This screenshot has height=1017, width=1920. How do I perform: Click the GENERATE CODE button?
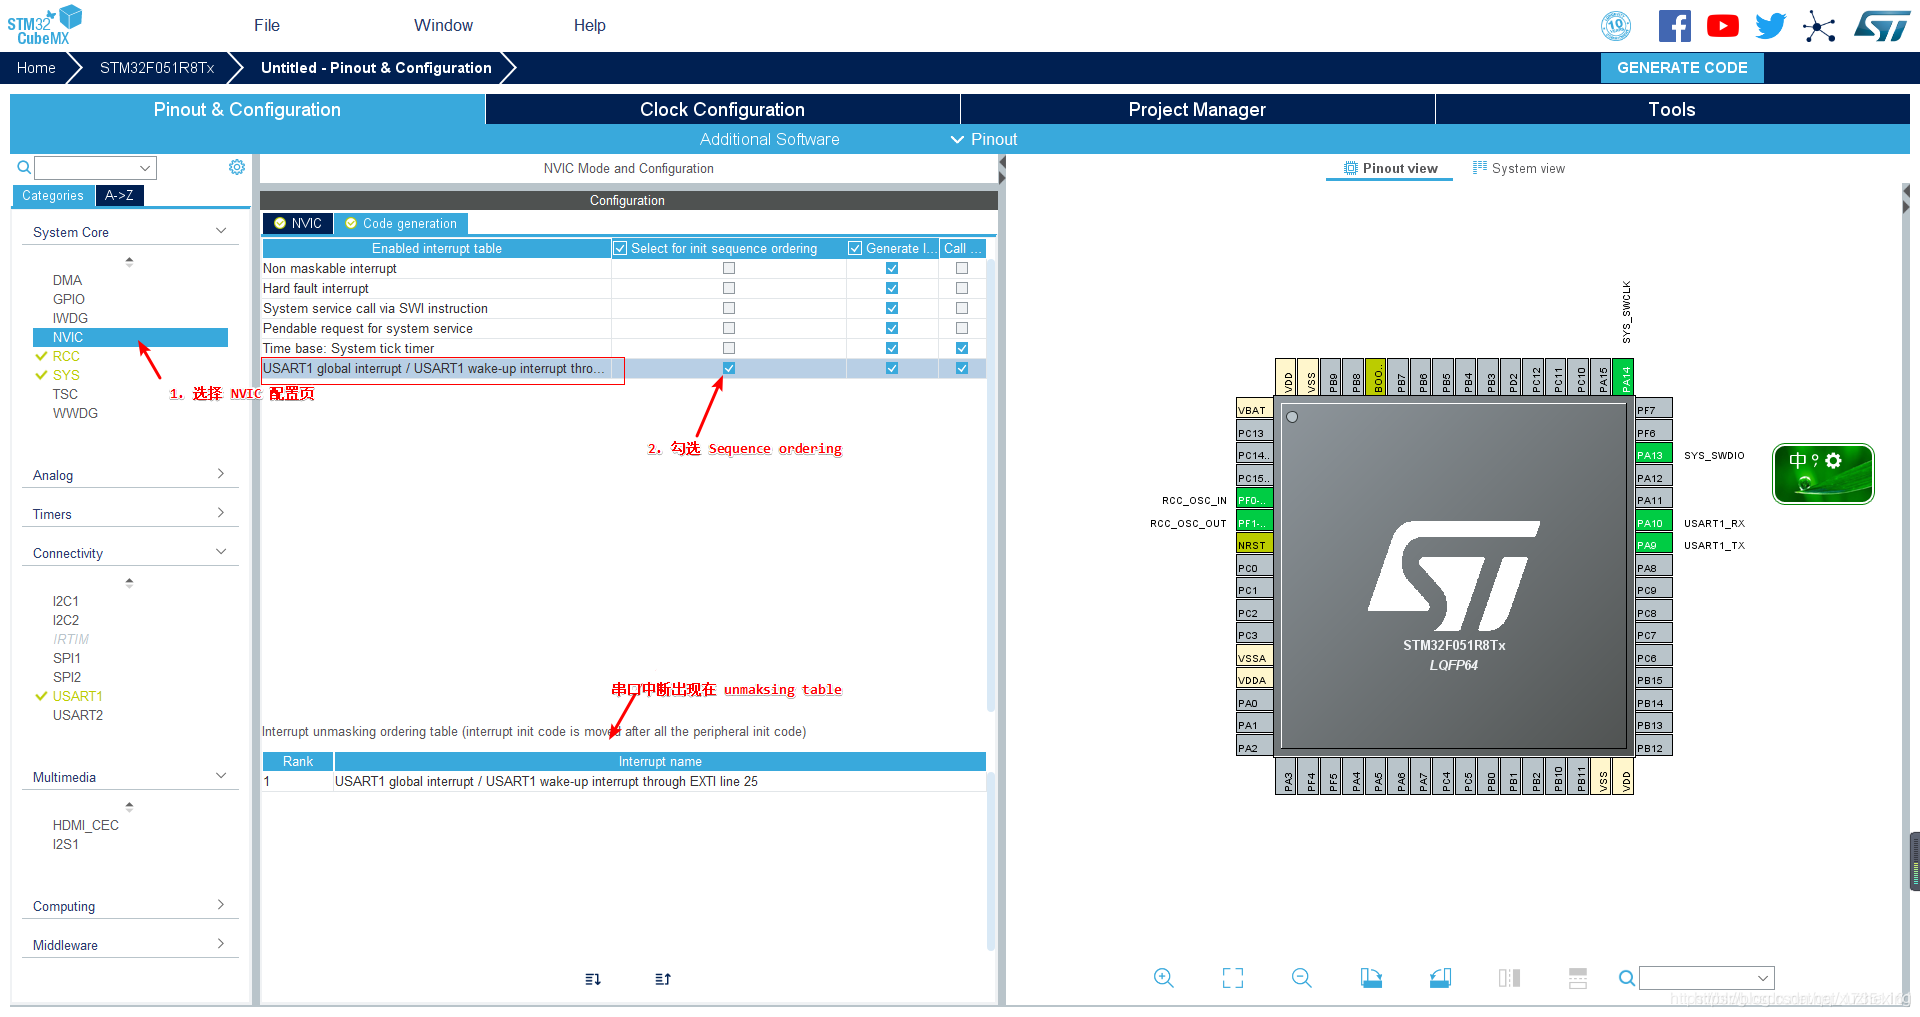pyautogui.click(x=1682, y=67)
